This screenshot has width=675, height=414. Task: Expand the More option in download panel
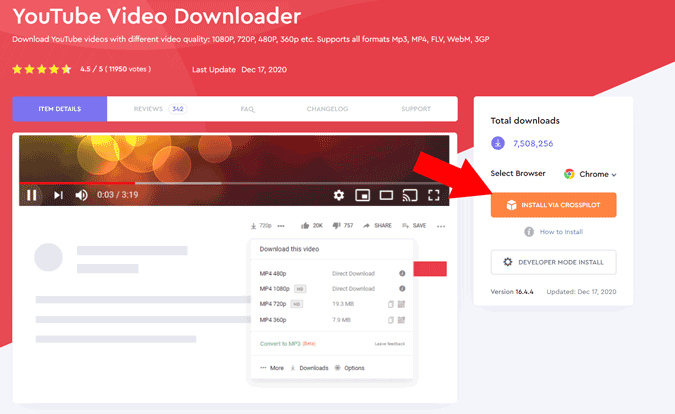(272, 368)
